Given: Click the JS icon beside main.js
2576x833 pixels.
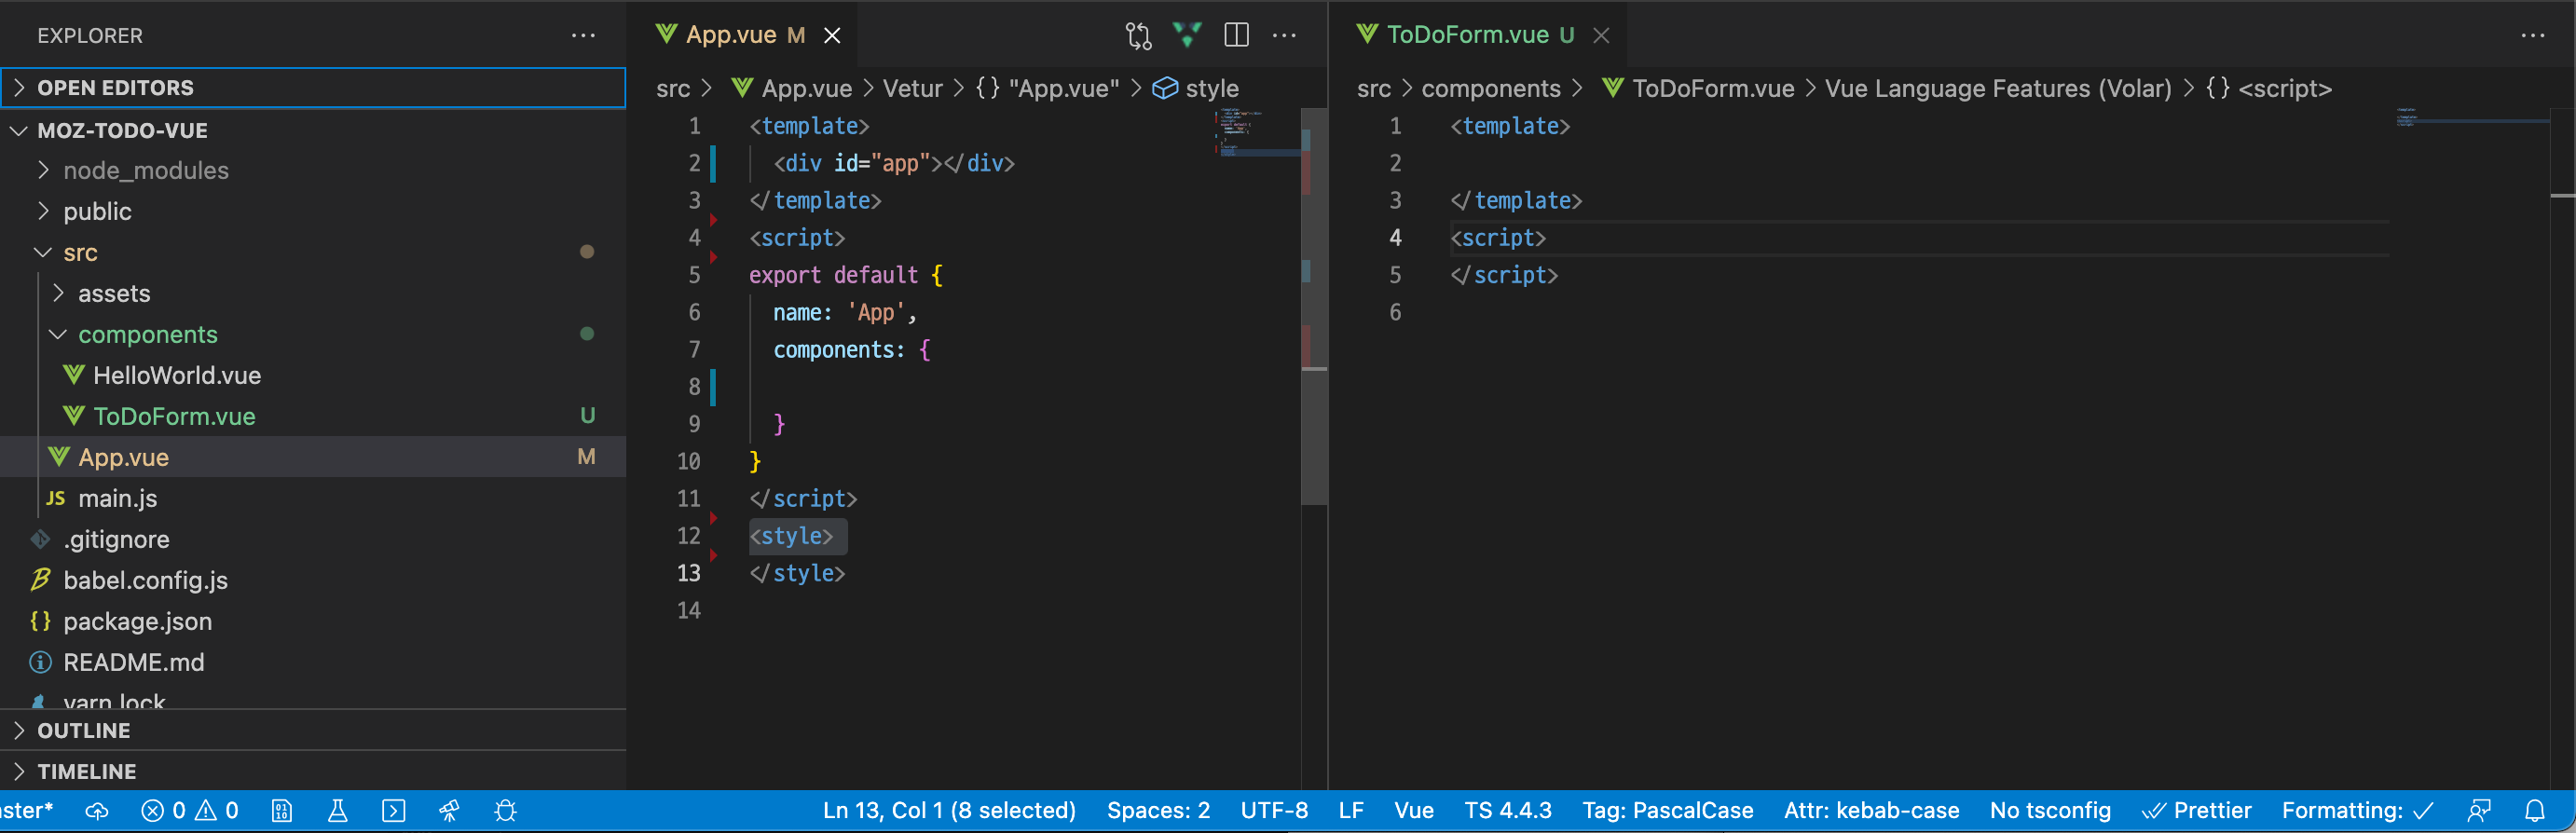Looking at the screenshot, I should pos(56,498).
